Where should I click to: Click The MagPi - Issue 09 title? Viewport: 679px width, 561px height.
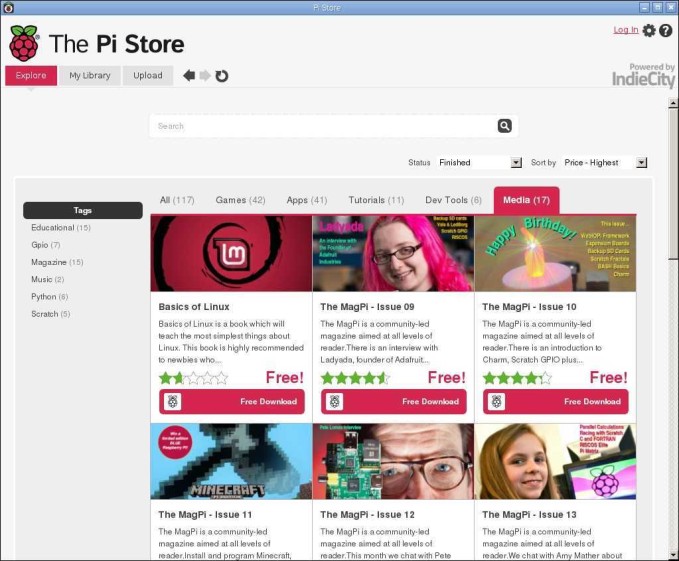(x=367, y=306)
